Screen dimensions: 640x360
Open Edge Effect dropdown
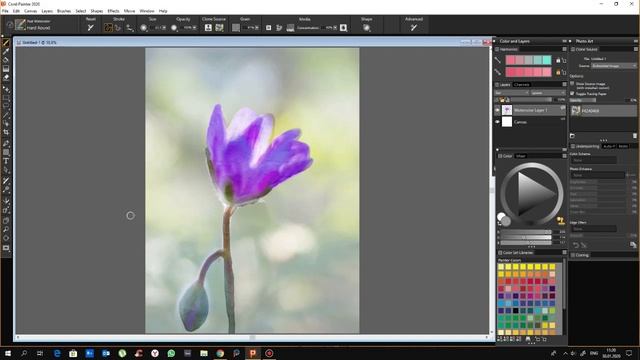(x=593, y=229)
